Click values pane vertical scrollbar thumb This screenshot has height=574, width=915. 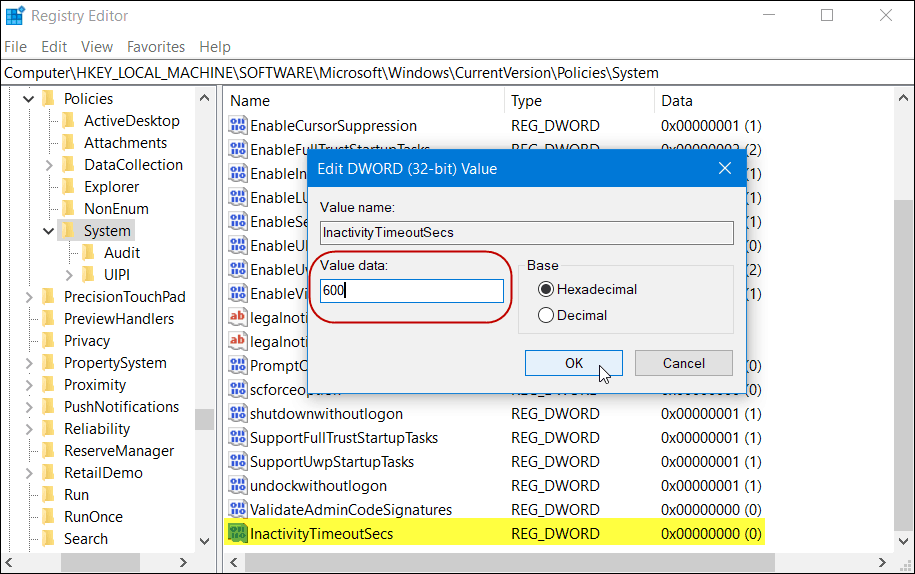[x=903, y=365]
